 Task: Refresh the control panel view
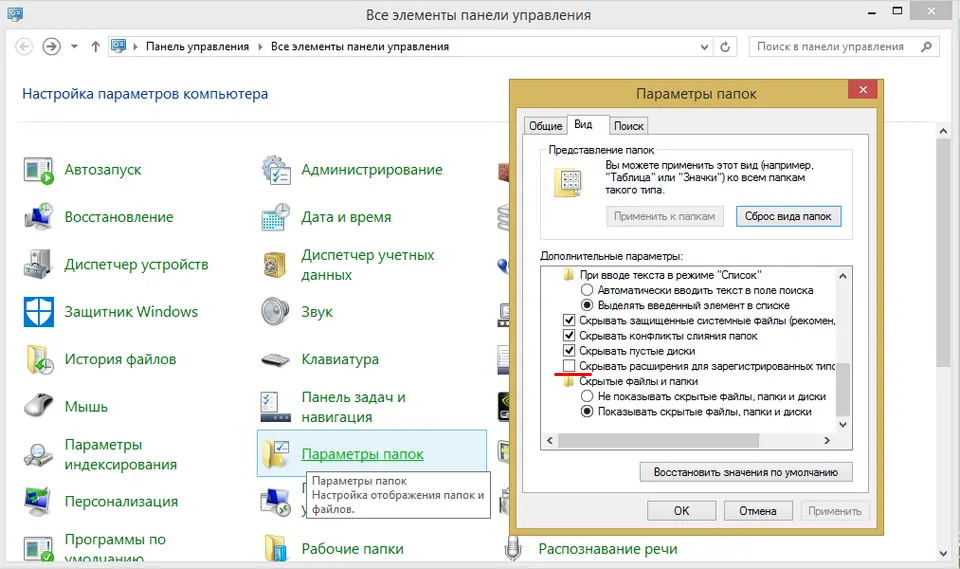click(x=725, y=47)
